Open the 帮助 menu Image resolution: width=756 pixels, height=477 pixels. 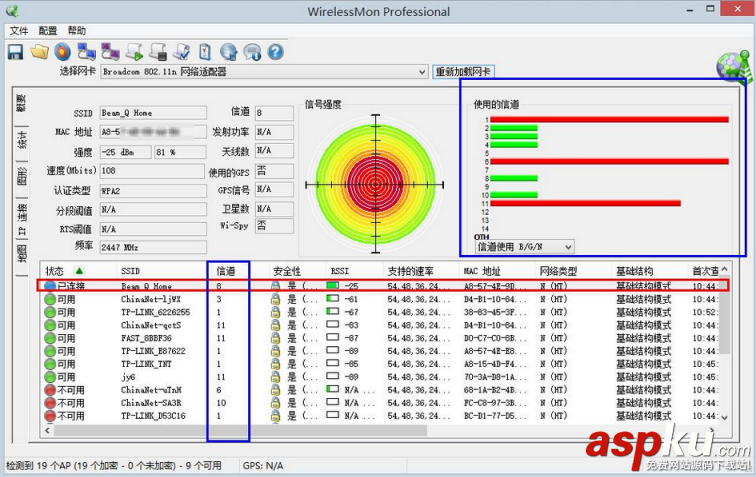coord(77,31)
